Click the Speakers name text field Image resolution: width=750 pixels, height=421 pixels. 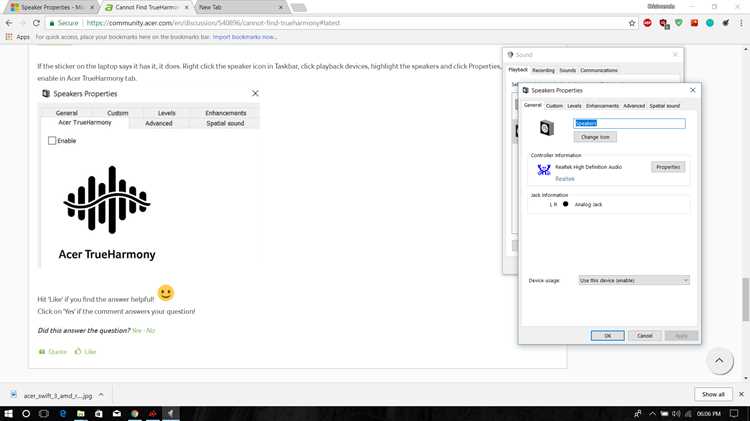pyautogui.click(x=629, y=123)
